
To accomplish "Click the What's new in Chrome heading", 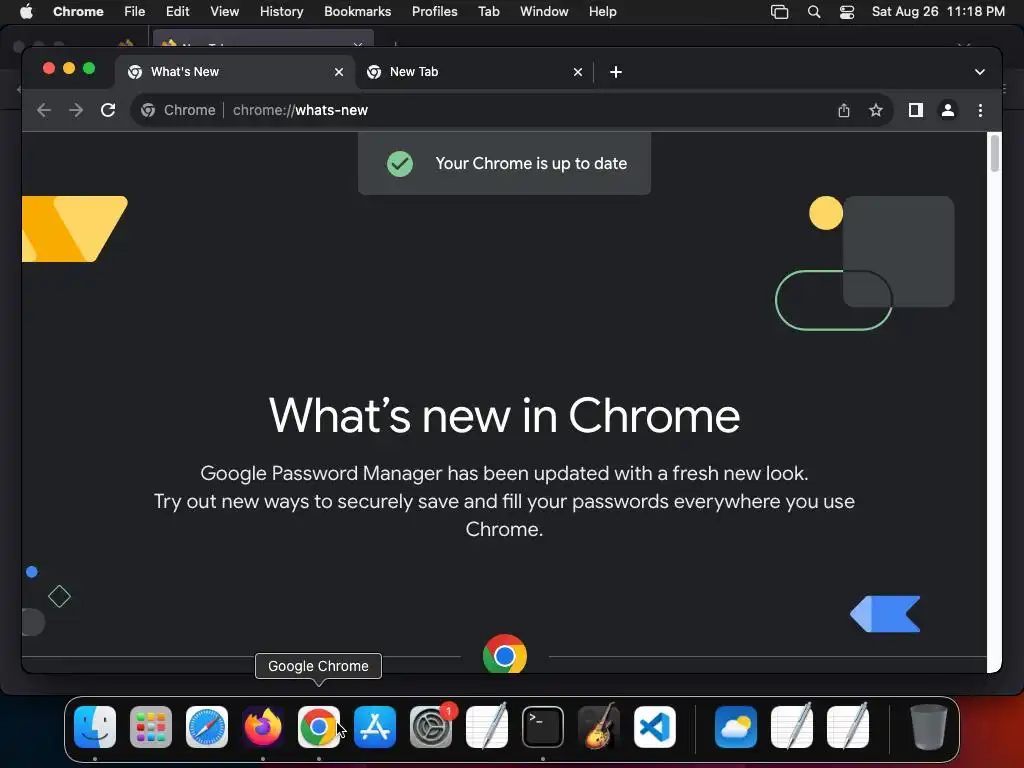I will point(504,415).
